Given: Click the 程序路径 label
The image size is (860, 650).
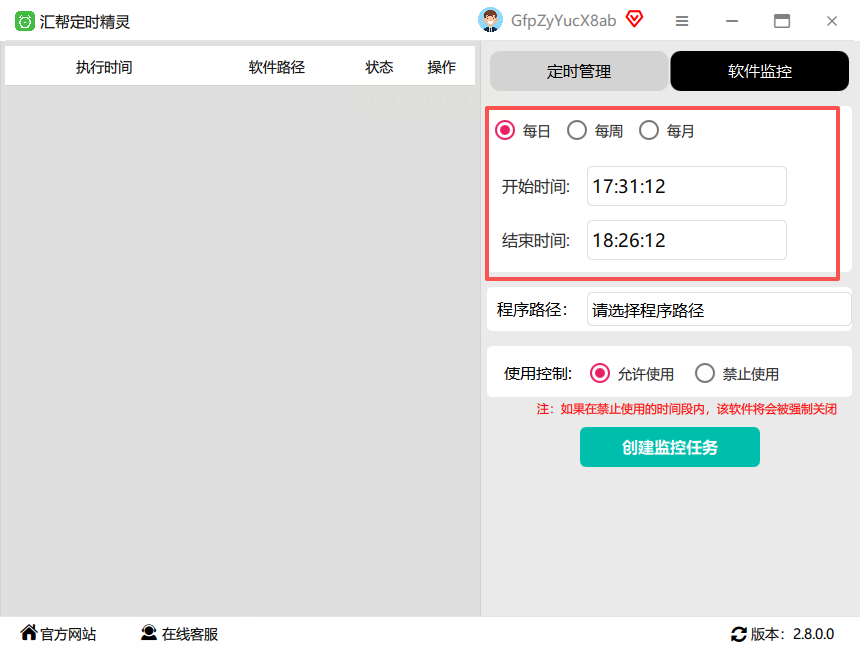Looking at the screenshot, I should click(x=532, y=309).
